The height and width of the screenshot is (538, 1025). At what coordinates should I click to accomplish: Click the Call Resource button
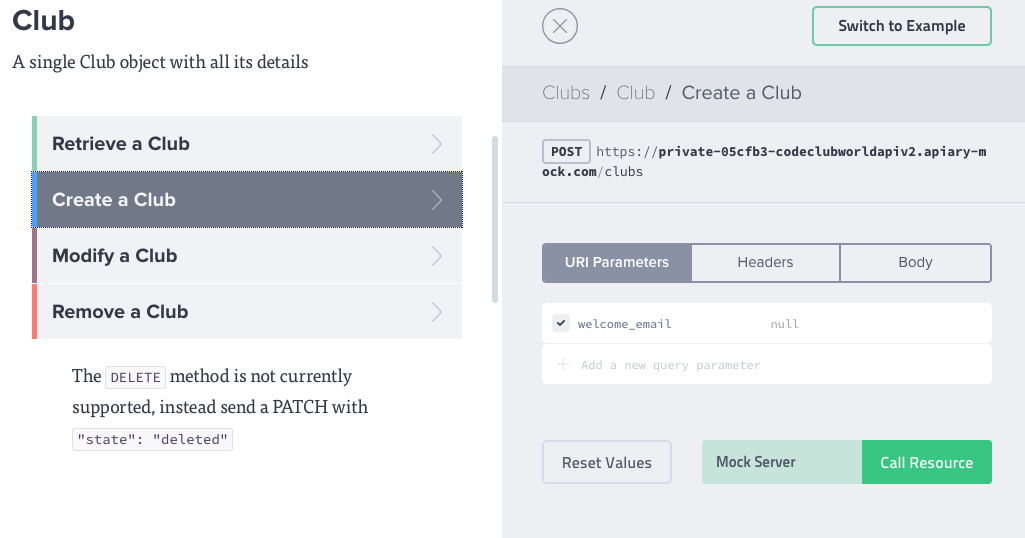coord(926,463)
